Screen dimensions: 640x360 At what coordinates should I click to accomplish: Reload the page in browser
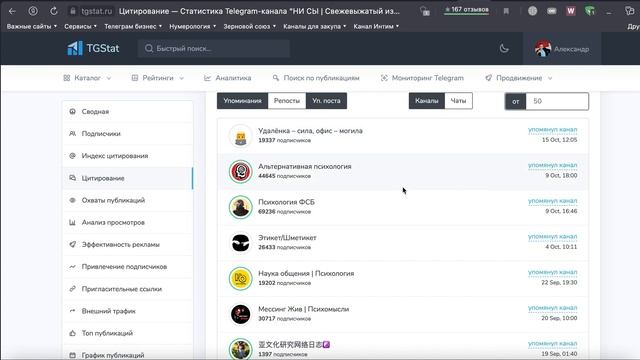54,11
